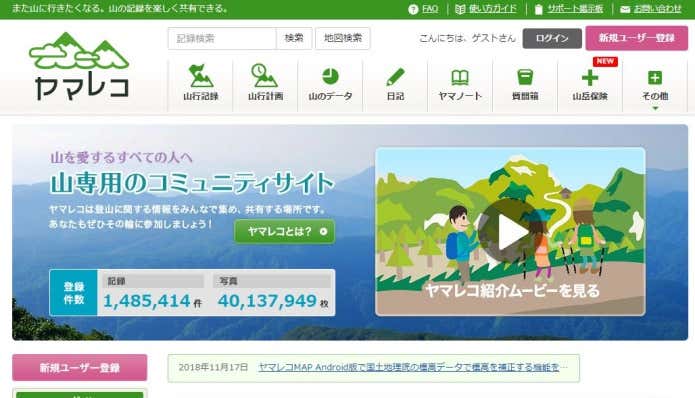This screenshot has height=398, width=695.
Task: Click the 山専用のコミュニティサイト headline
Action: pyautogui.click(x=192, y=183)
